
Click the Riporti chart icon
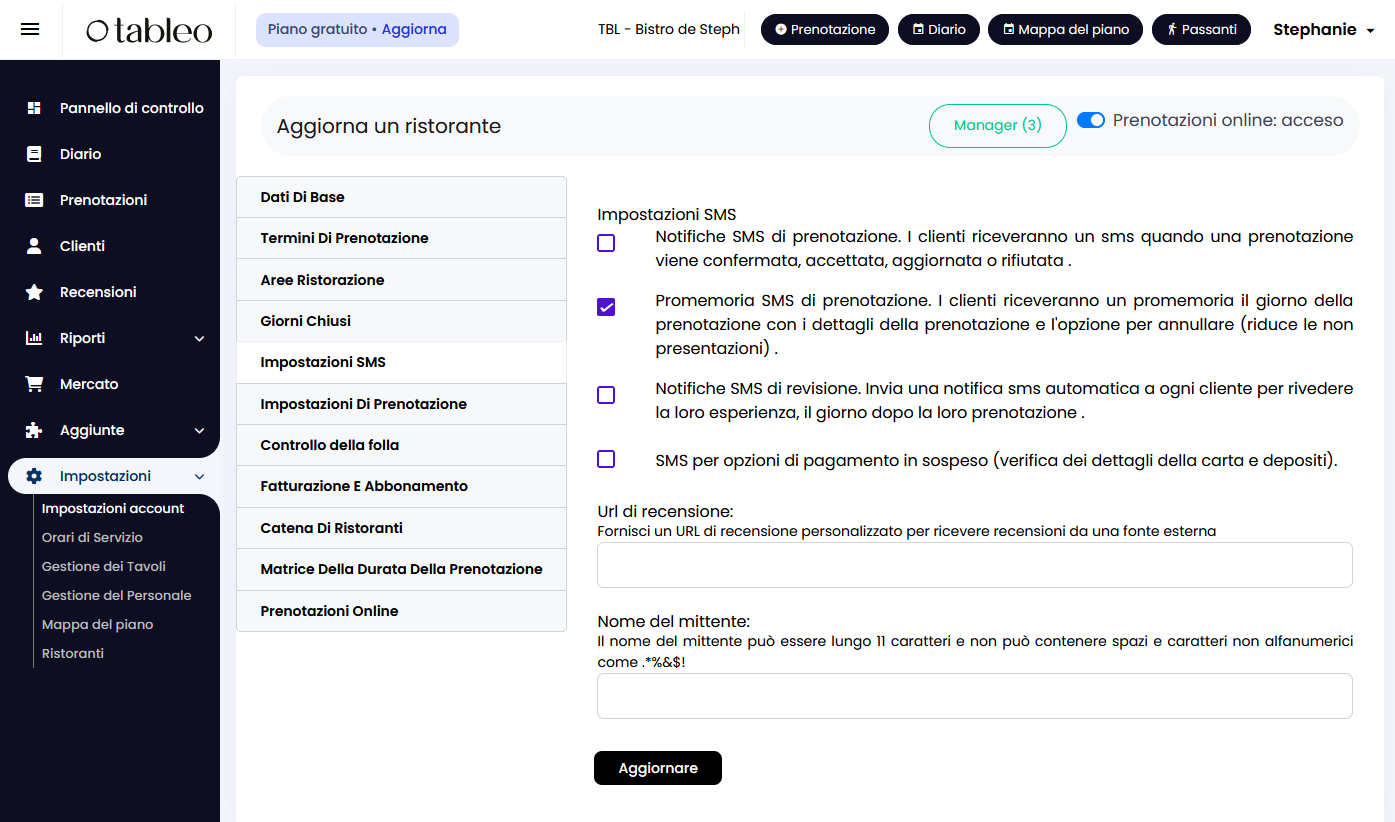(34, 338)
